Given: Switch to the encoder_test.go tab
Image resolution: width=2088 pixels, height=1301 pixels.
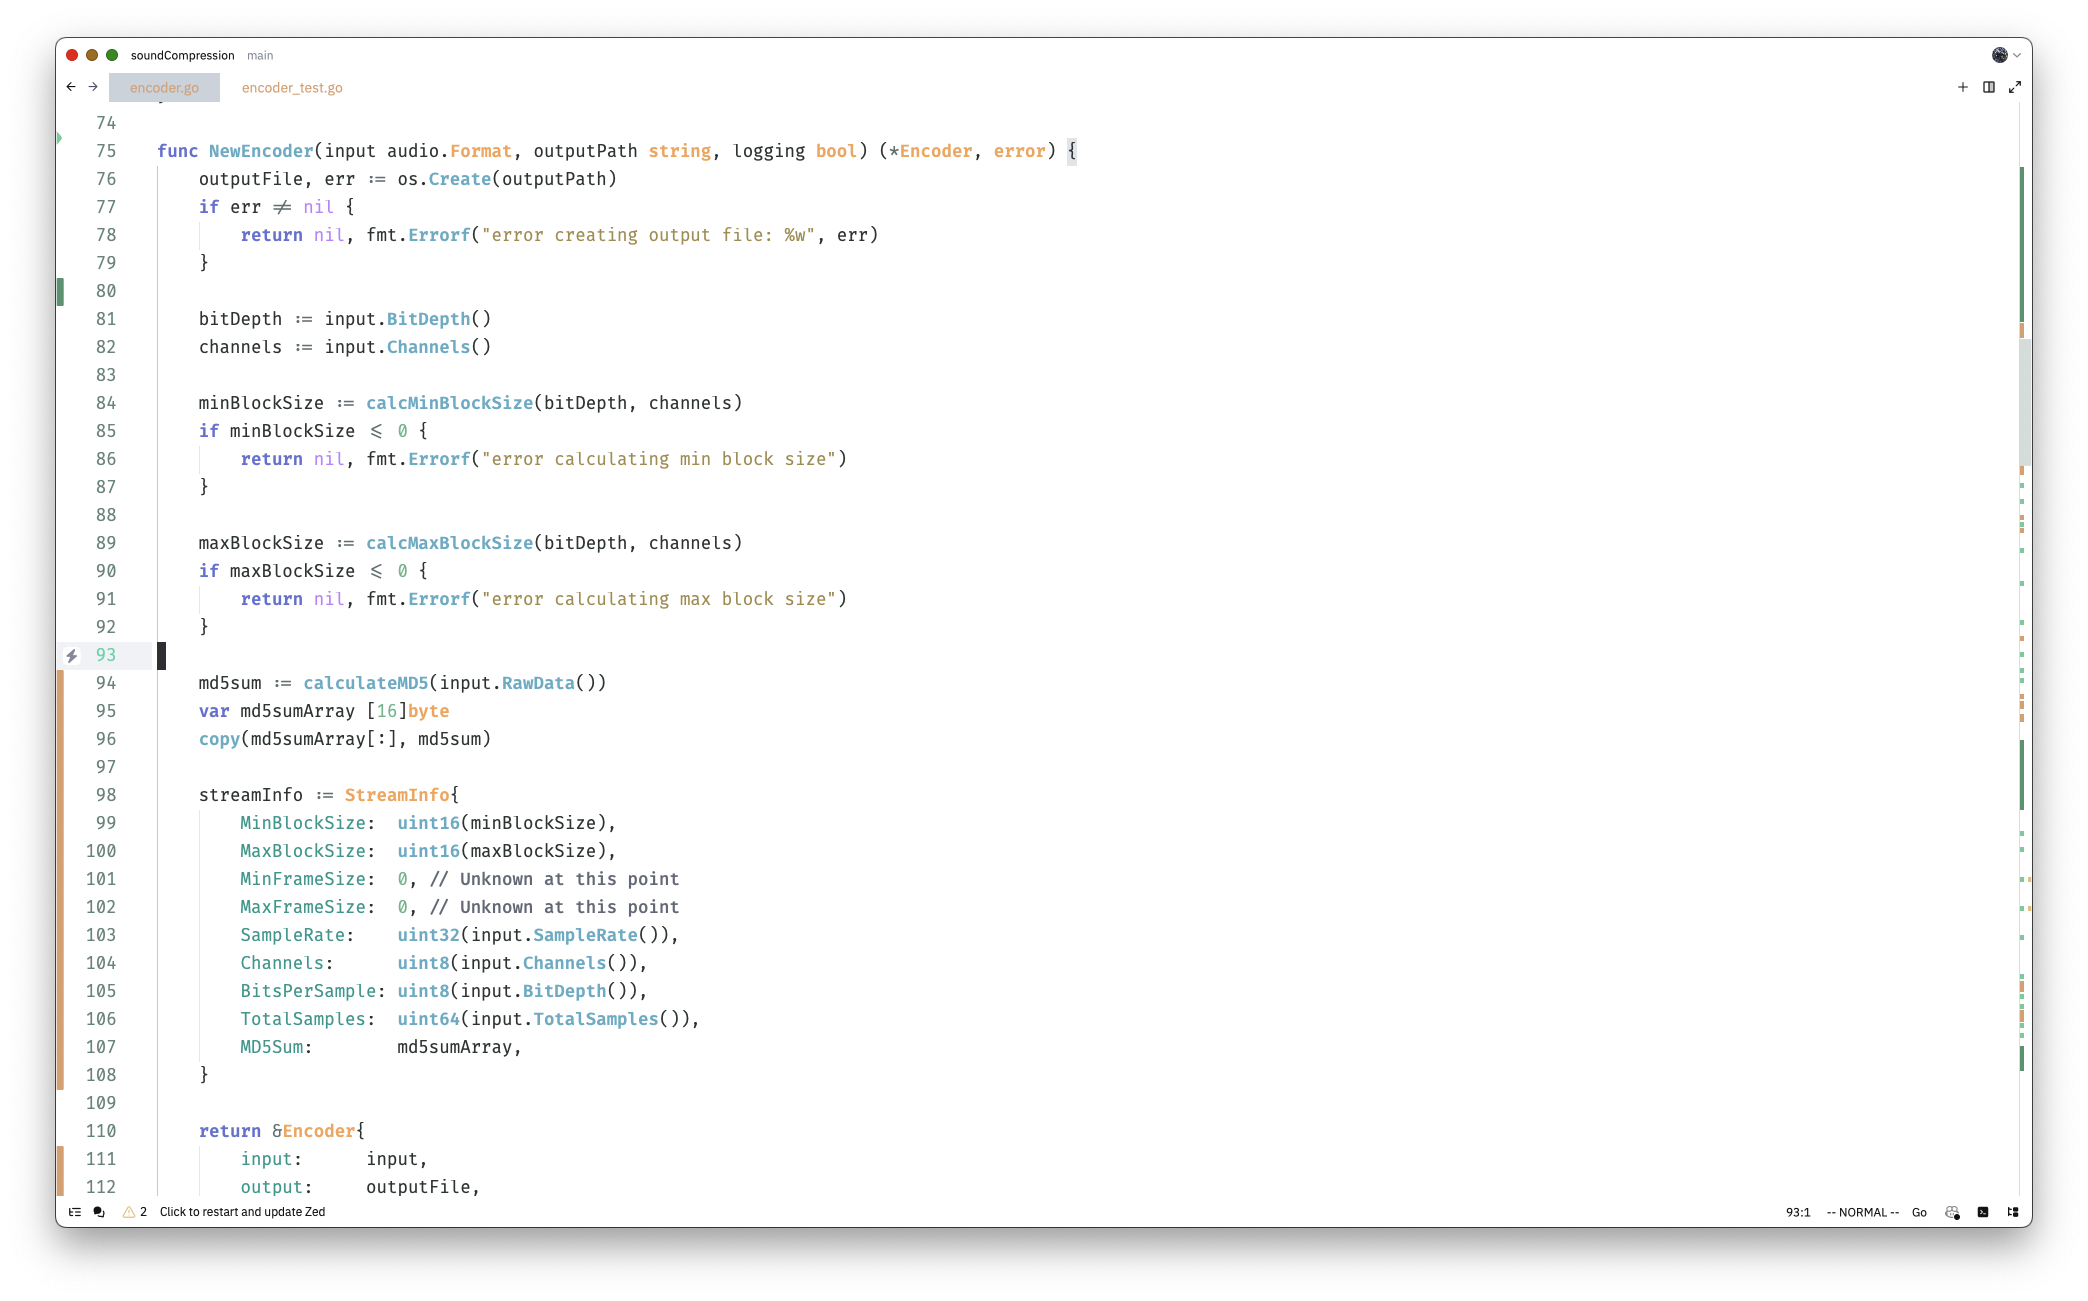Looking at the screenshot, I should 292,88.
